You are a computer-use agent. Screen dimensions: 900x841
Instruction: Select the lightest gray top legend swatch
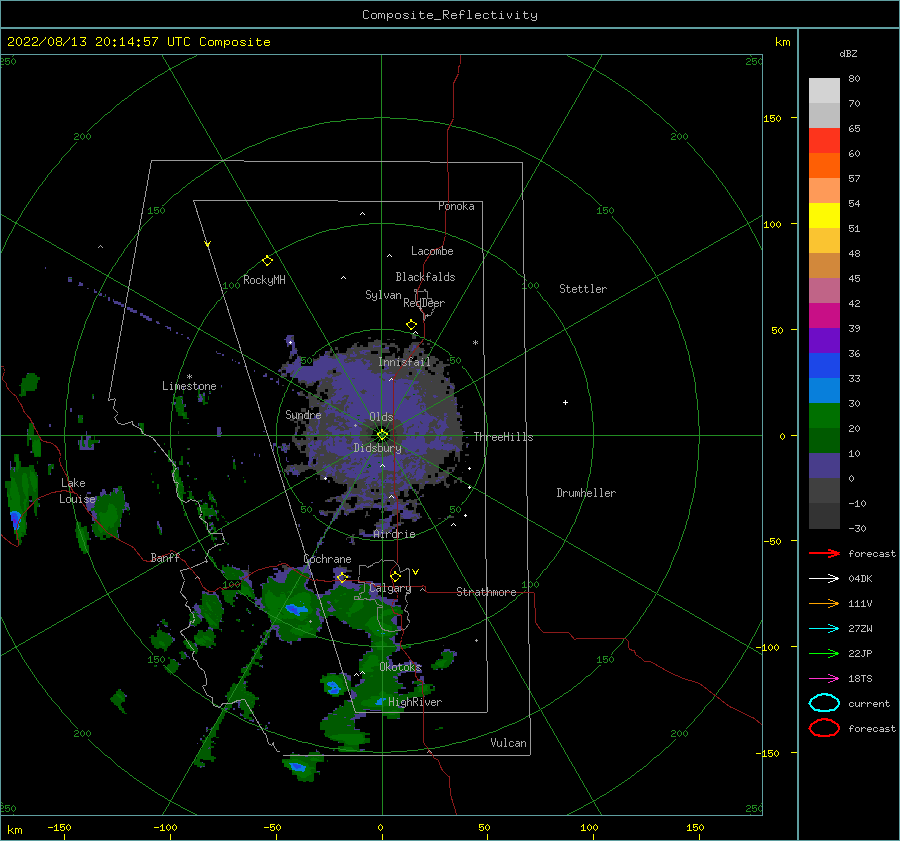pos(824,91)
